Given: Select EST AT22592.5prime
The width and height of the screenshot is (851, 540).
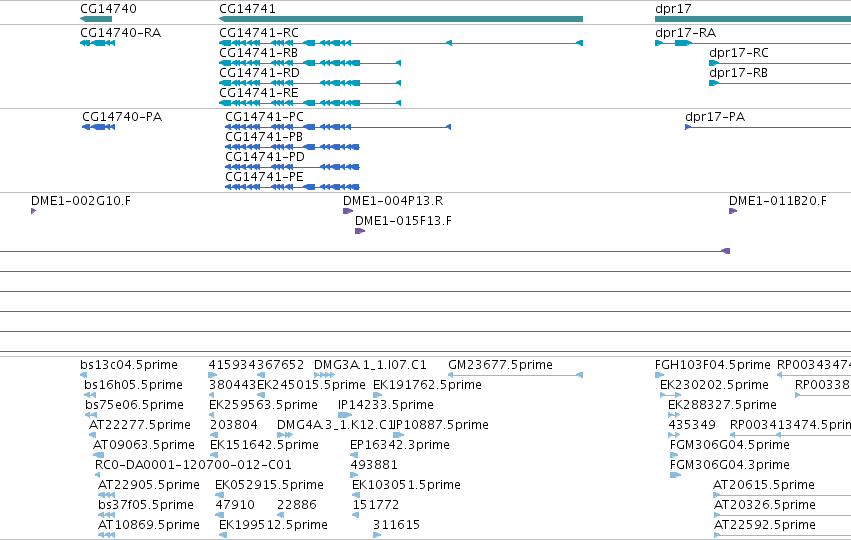Looking at the screenshot, I should pos(764,525).
